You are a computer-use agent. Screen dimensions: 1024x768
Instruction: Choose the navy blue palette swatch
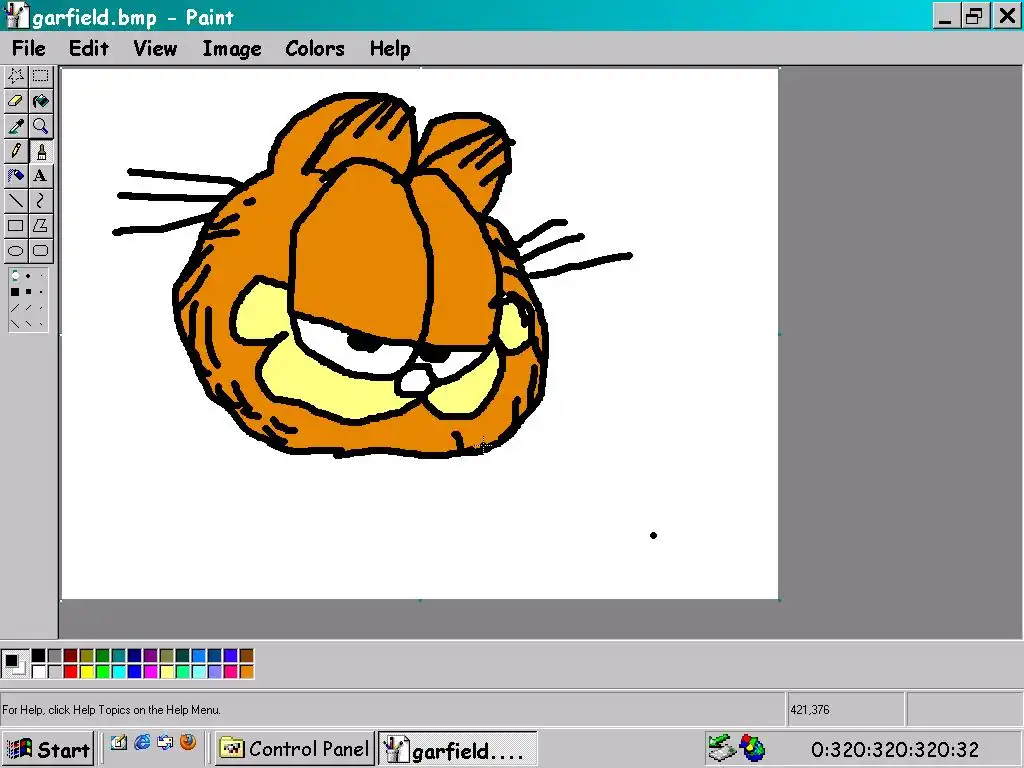(135, 656)
